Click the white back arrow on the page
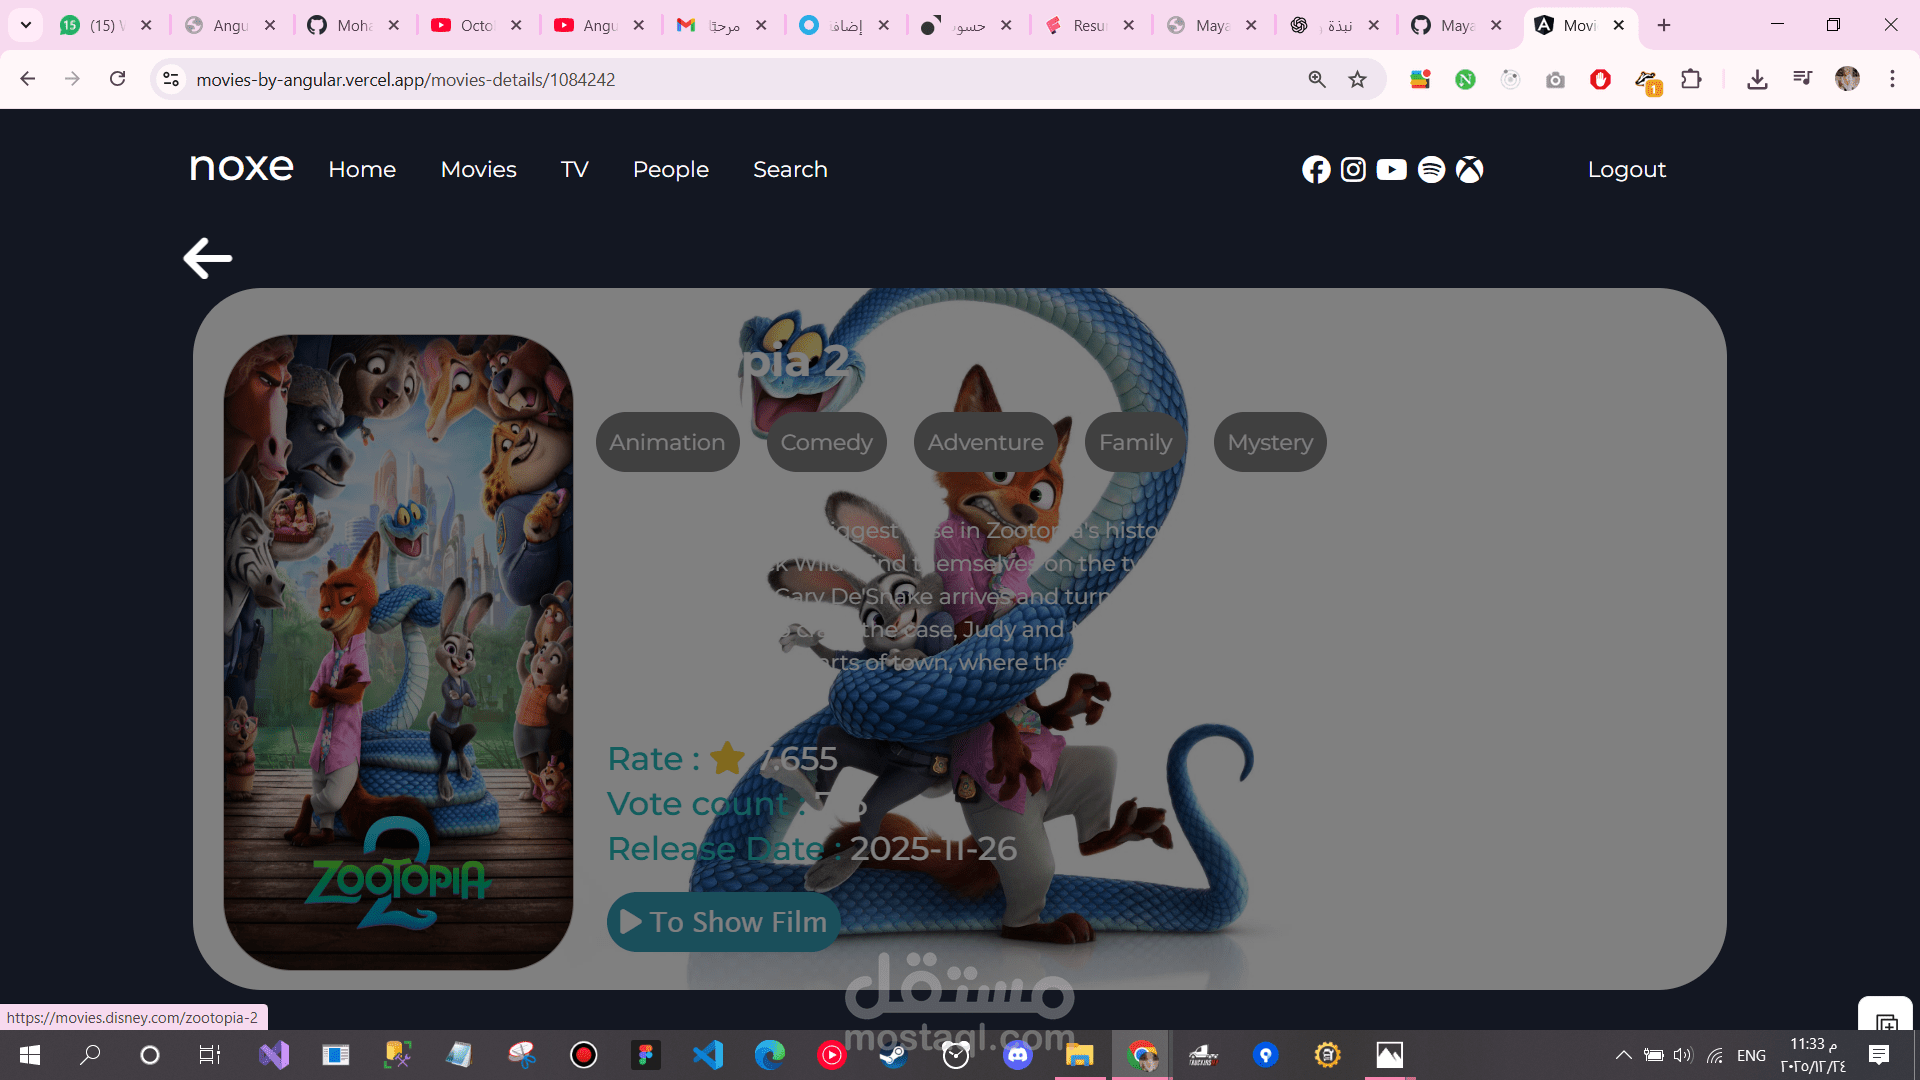The image size is (1920, 1080). click(208, 258)
